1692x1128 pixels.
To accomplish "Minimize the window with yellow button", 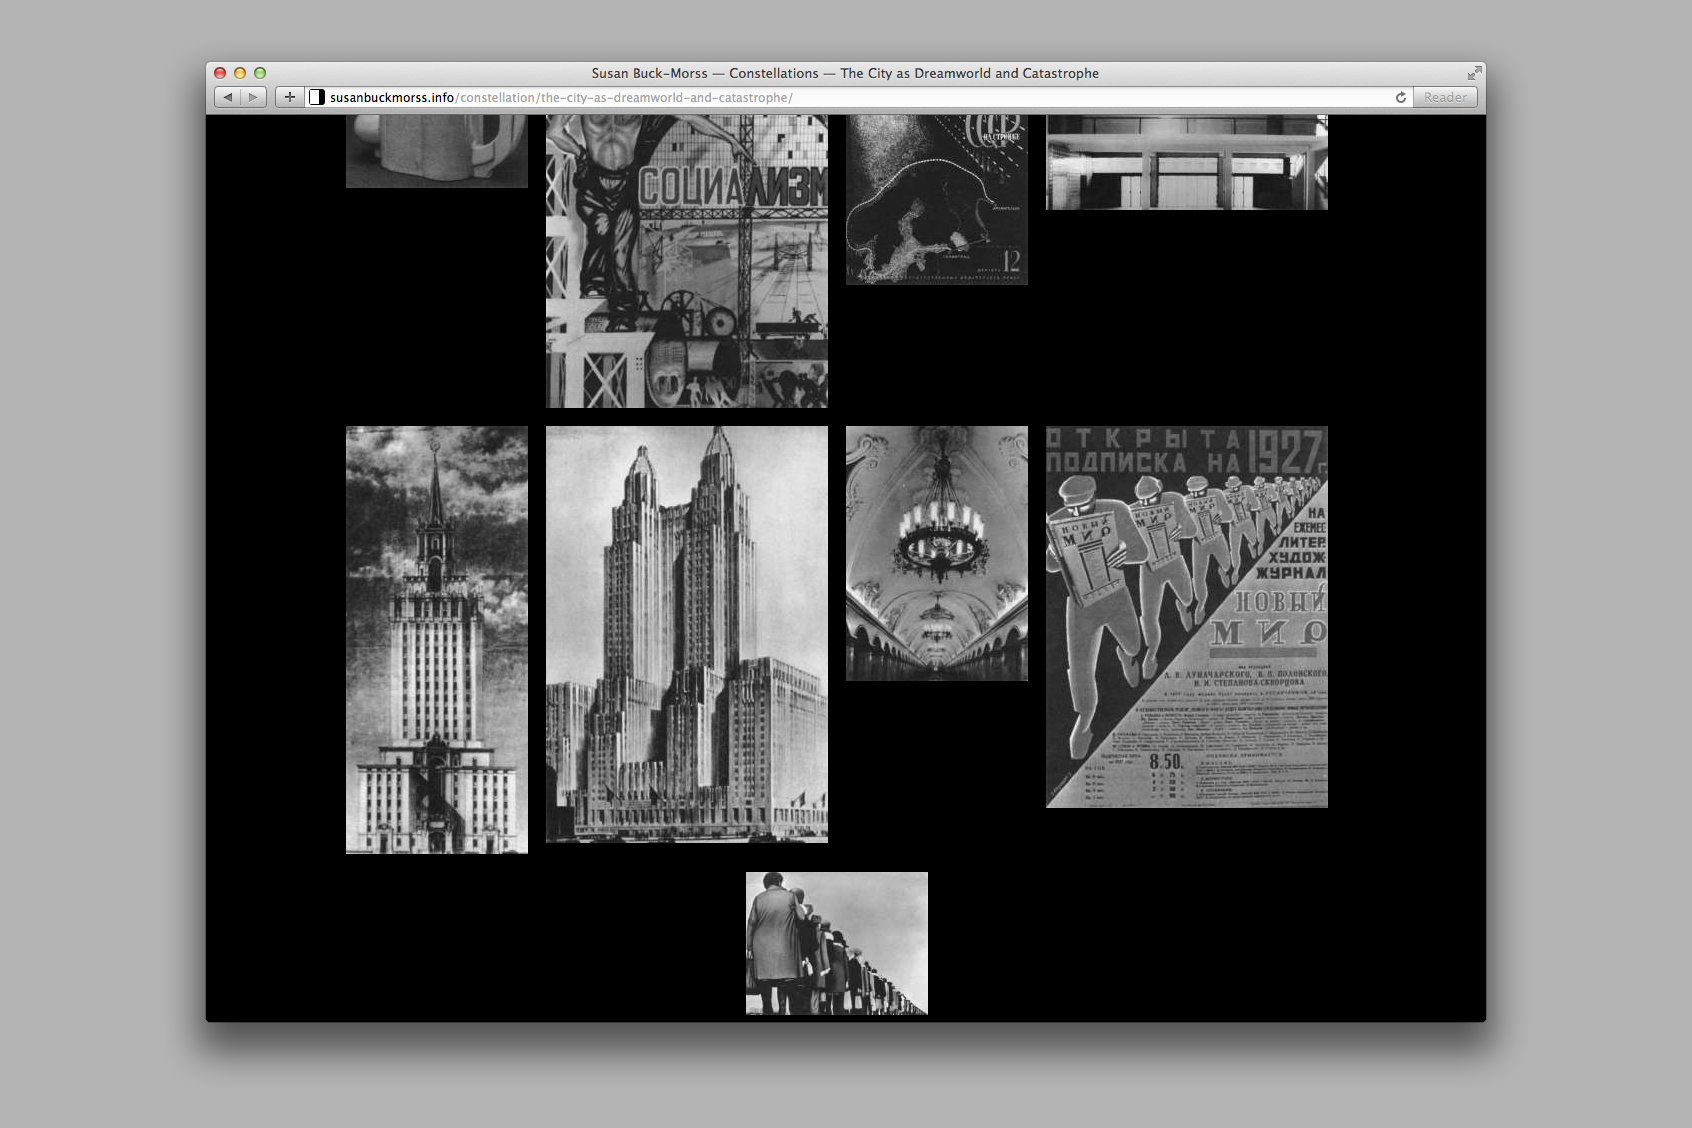I will [240, 73].
